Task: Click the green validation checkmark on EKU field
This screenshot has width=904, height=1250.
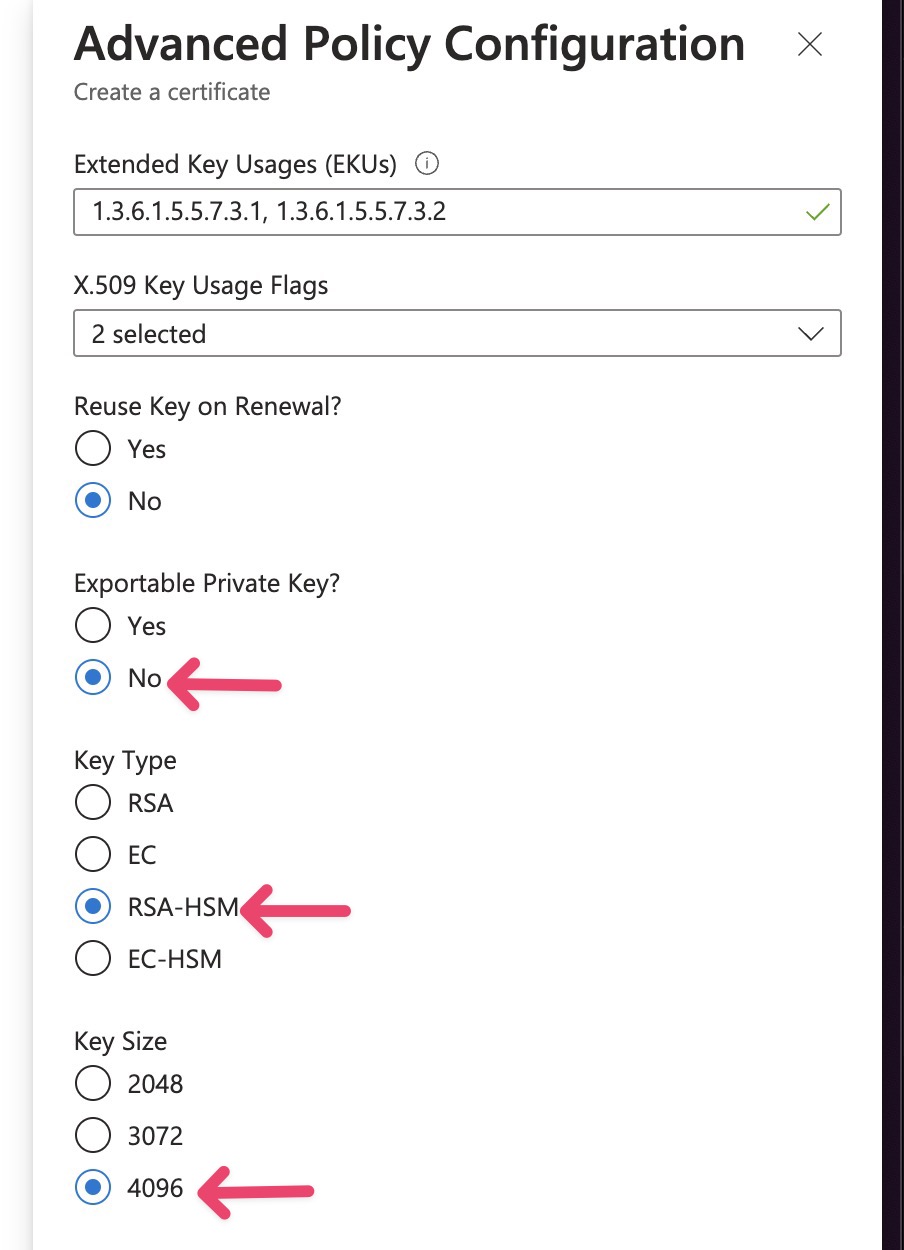Action: [816, 211]
